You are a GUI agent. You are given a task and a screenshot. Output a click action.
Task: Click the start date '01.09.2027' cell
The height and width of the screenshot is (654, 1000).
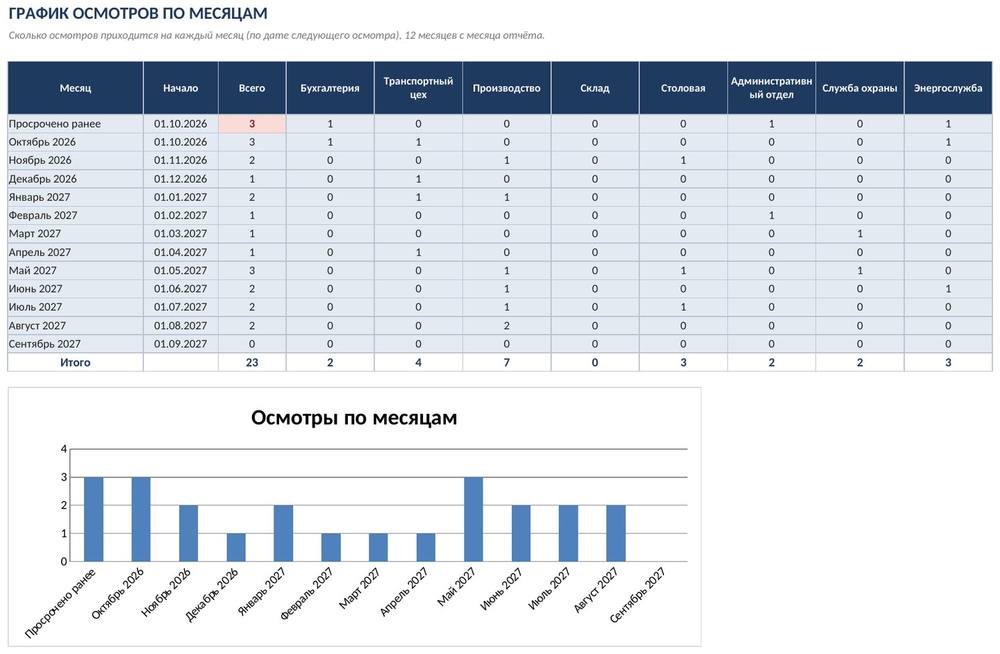[x=180, y=344]
